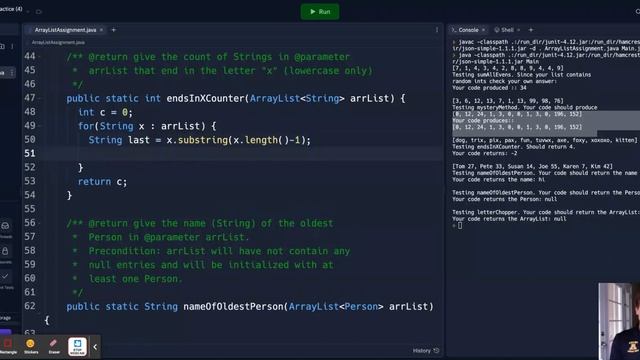Click the webcam video thumbnail

click(619, 321)
